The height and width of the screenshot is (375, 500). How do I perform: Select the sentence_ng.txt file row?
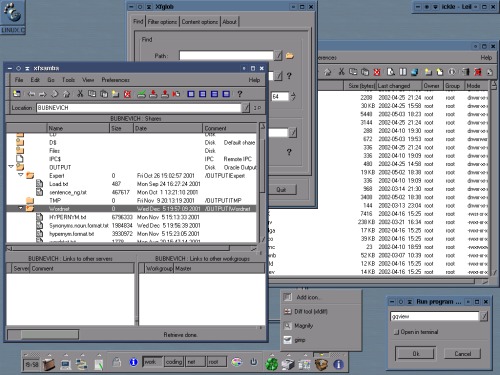tap(131, 192)
